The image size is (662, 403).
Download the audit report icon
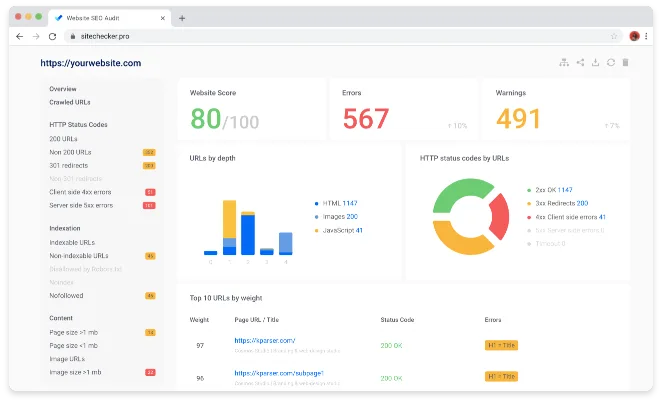coord(595,62)
